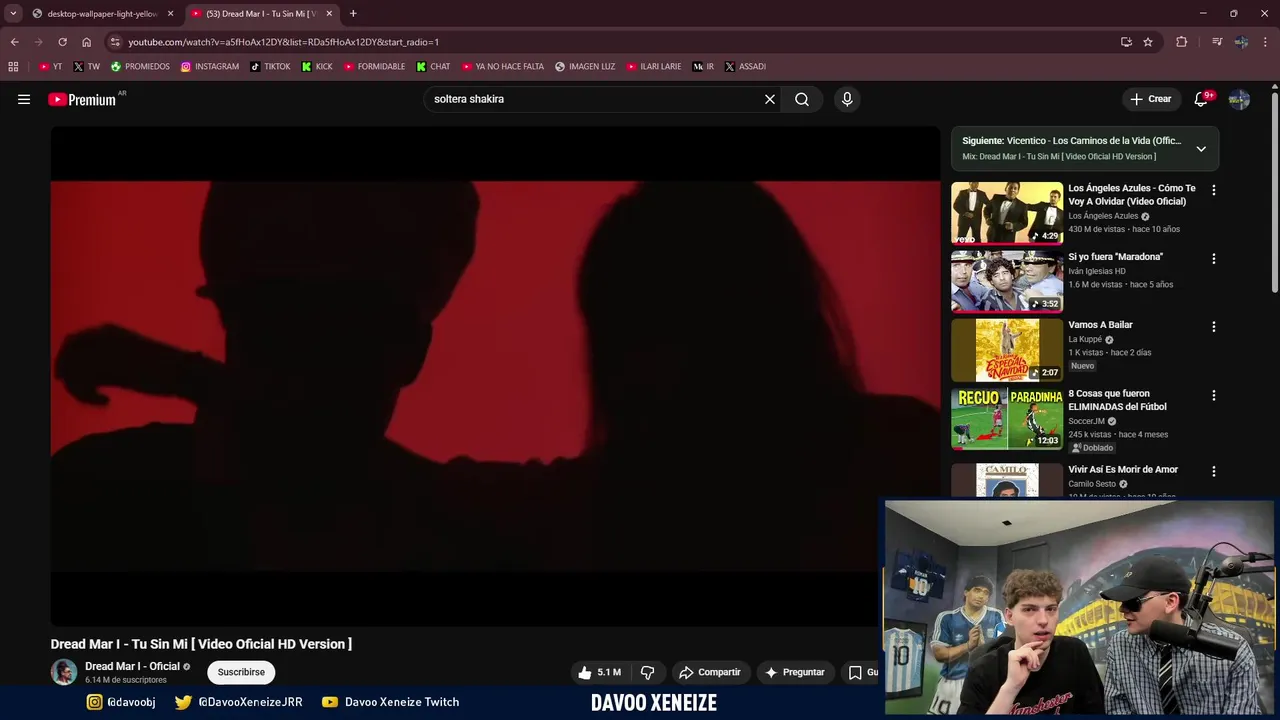Click the browser home icon
1280x720 pixels.
coord(86,42)
